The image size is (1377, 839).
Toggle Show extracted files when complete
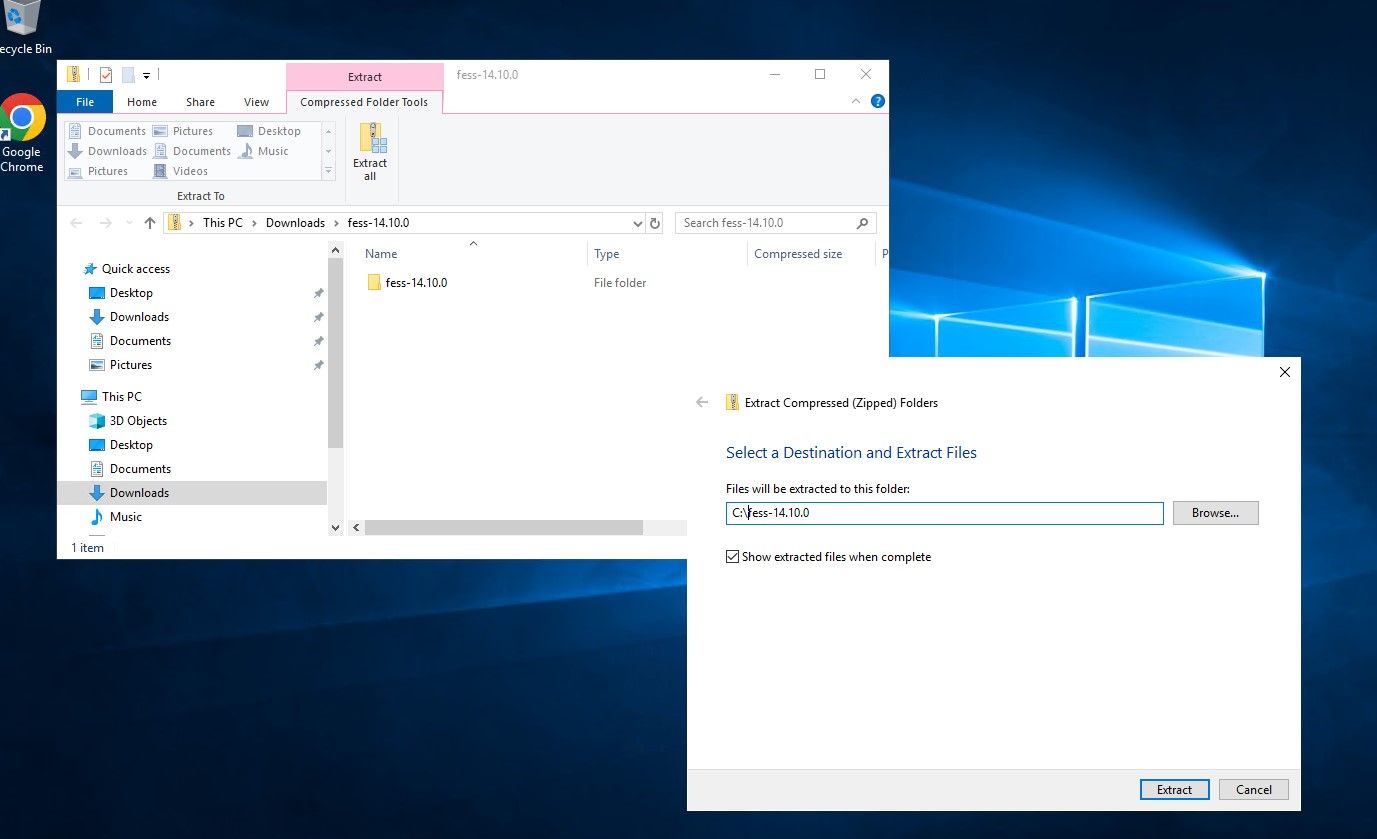pyautogui.click(x=733, y=557)
